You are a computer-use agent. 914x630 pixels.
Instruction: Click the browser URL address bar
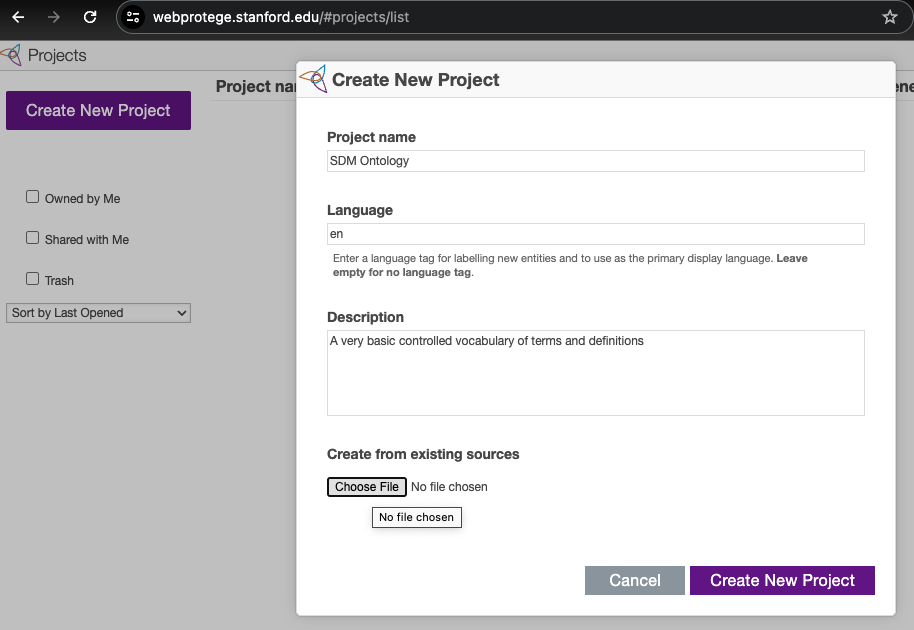[500, 17]
